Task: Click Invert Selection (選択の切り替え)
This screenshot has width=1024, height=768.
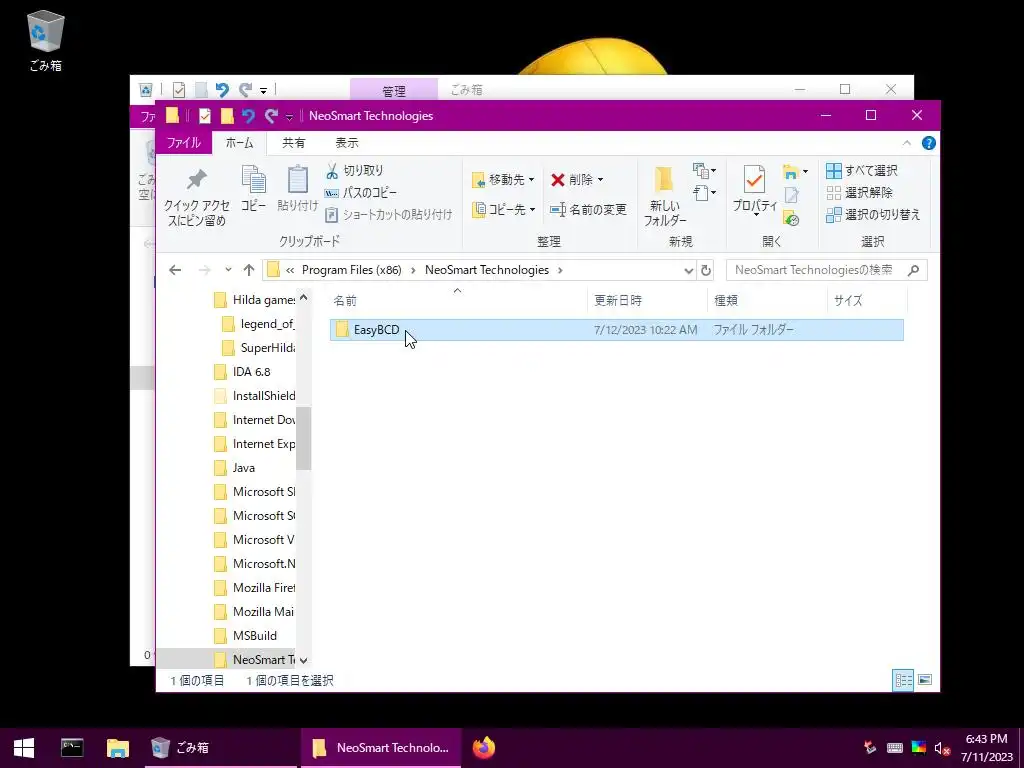Action: (873, 214)
